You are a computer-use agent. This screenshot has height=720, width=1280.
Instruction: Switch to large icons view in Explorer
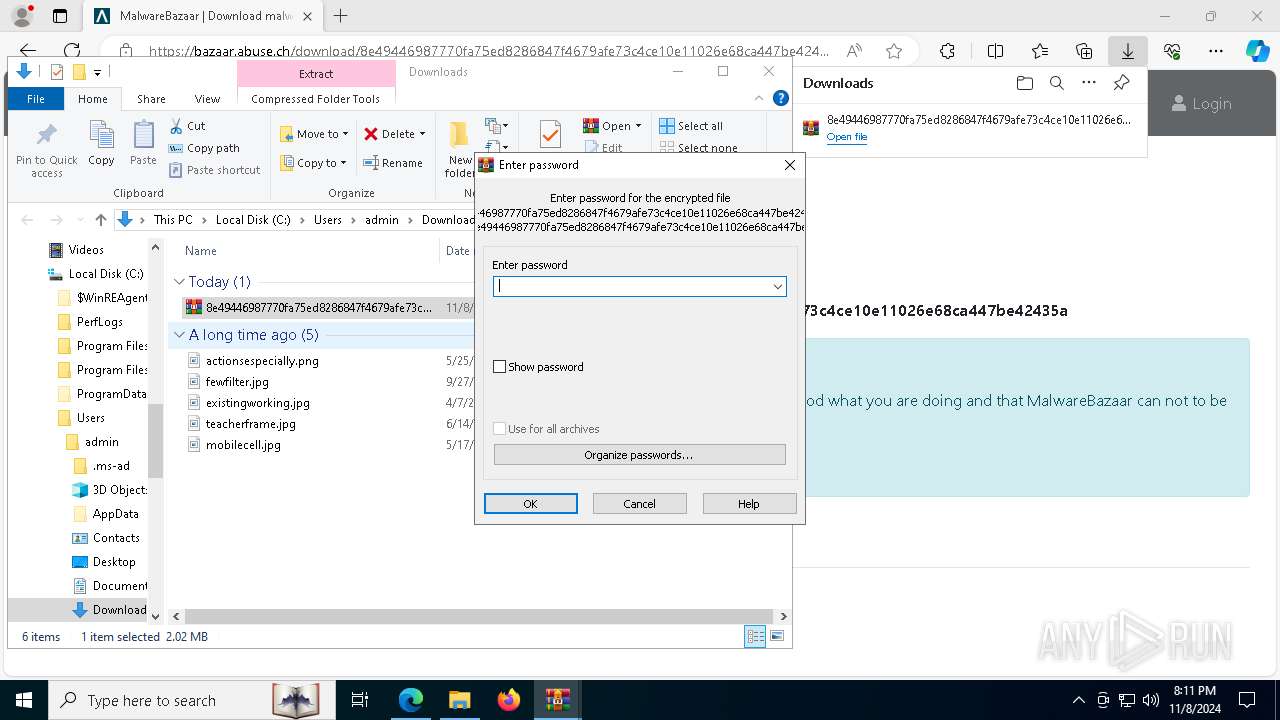[777, 636]
